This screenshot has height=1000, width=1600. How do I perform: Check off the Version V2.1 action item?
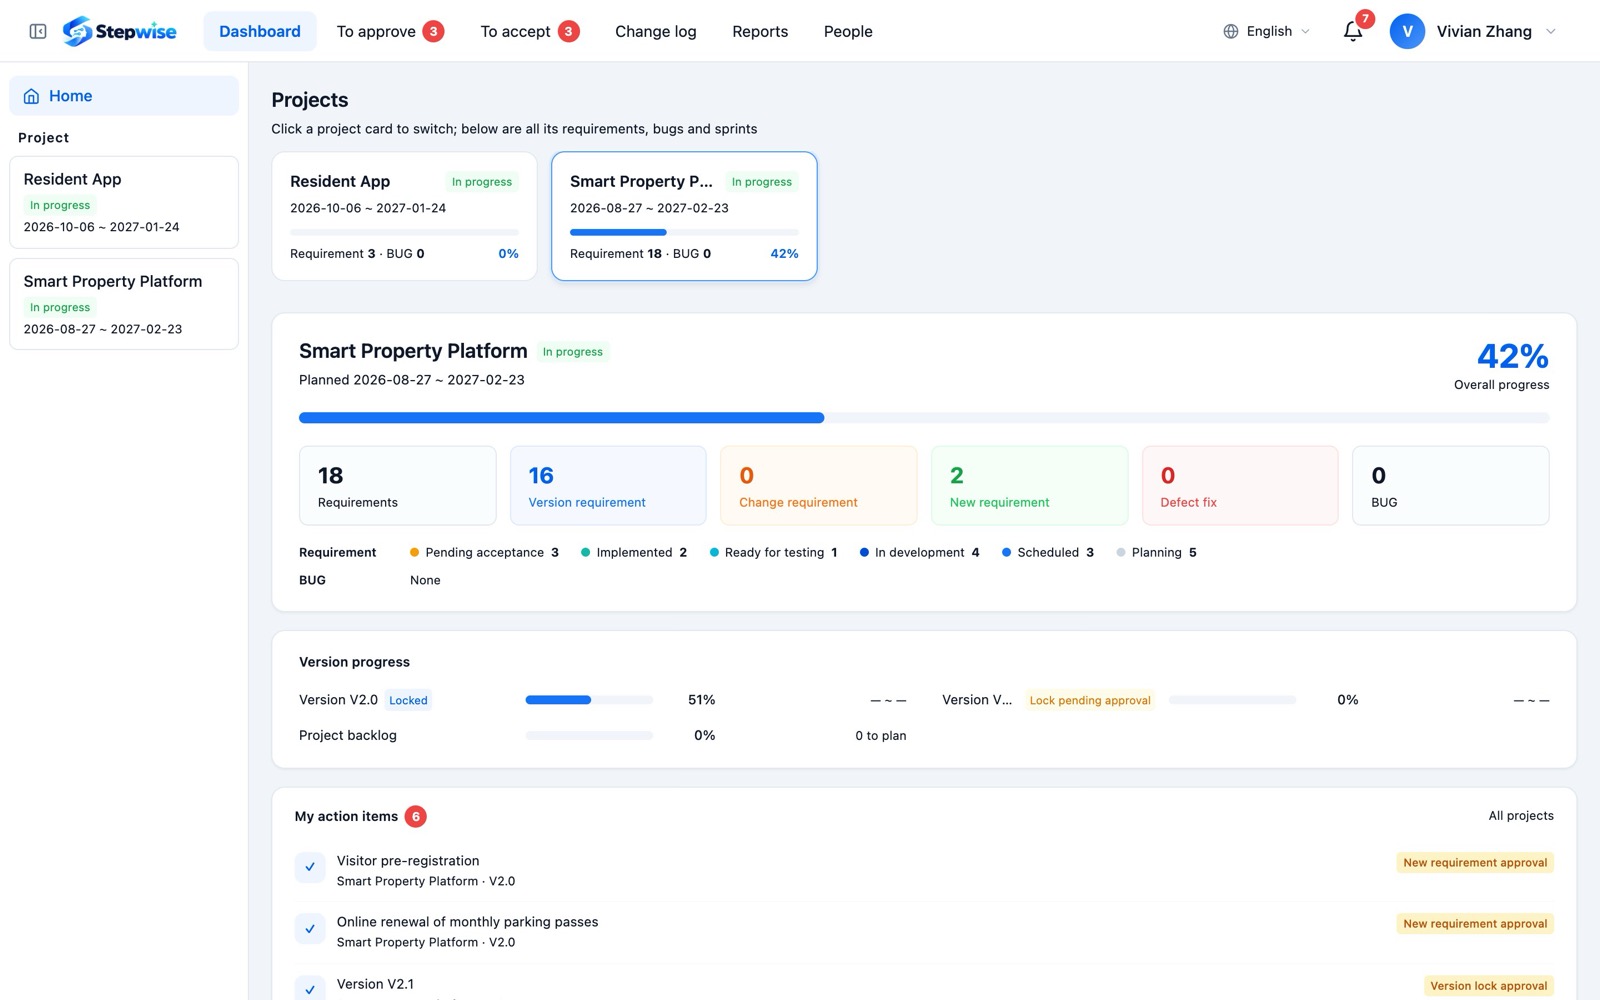(310, 989)
